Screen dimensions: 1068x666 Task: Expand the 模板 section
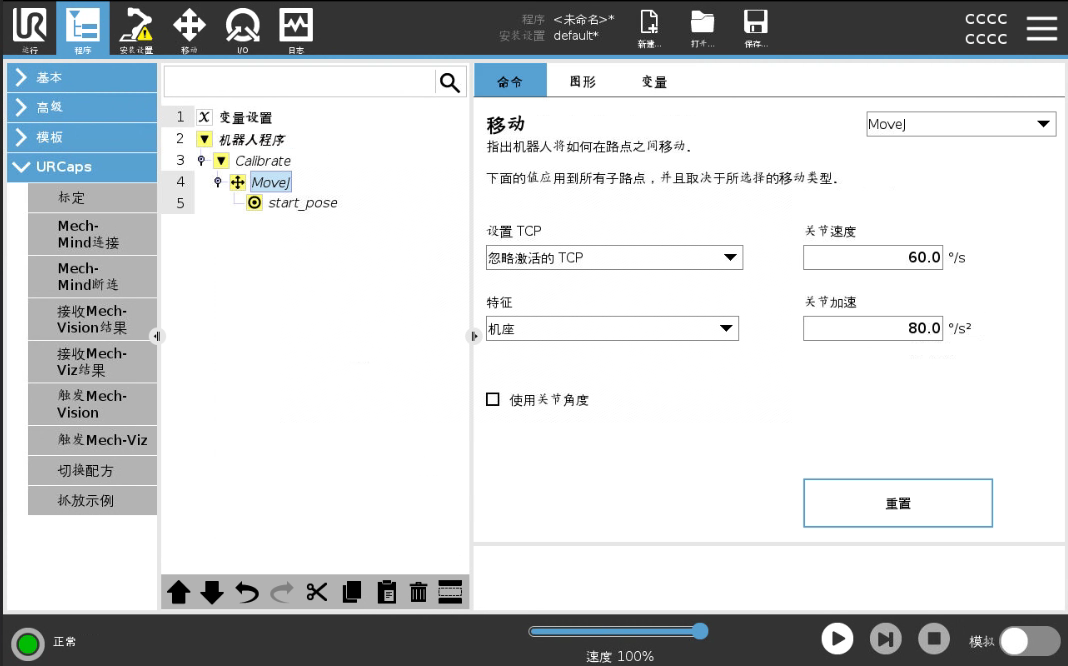click(82, 137)
